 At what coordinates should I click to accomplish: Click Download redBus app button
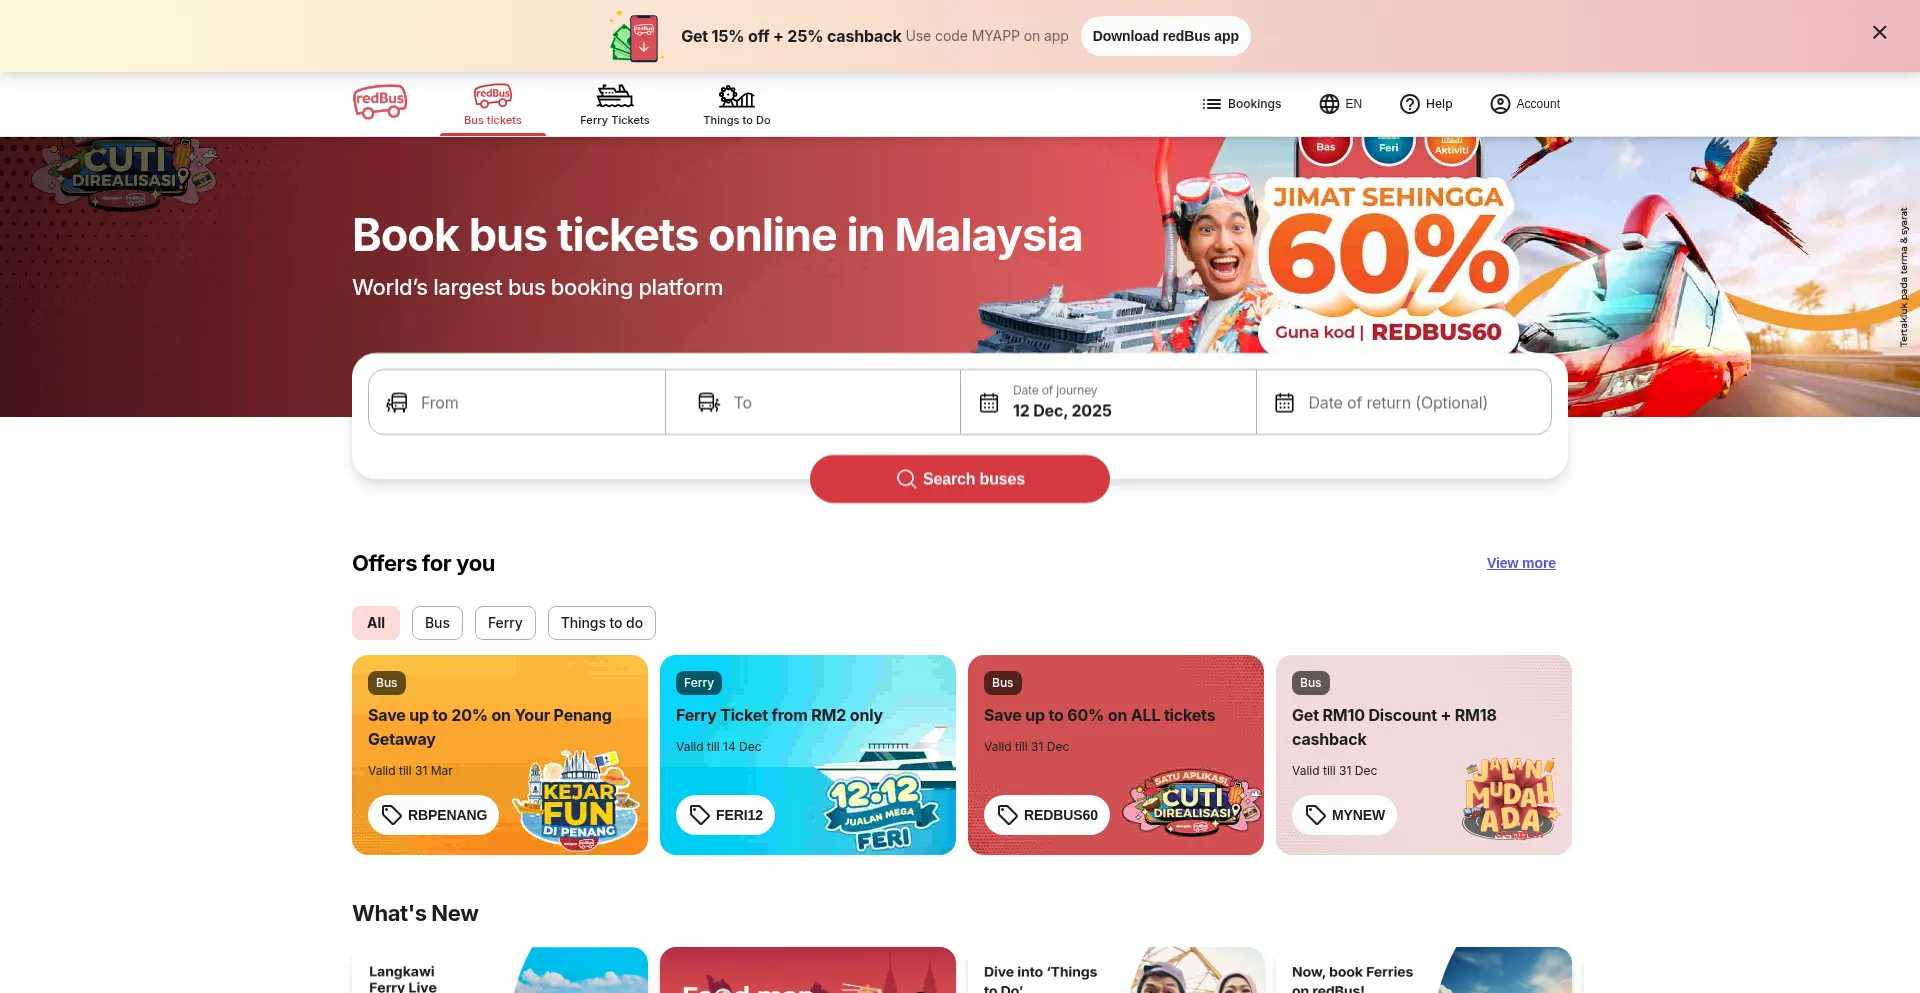[1165, 36]
